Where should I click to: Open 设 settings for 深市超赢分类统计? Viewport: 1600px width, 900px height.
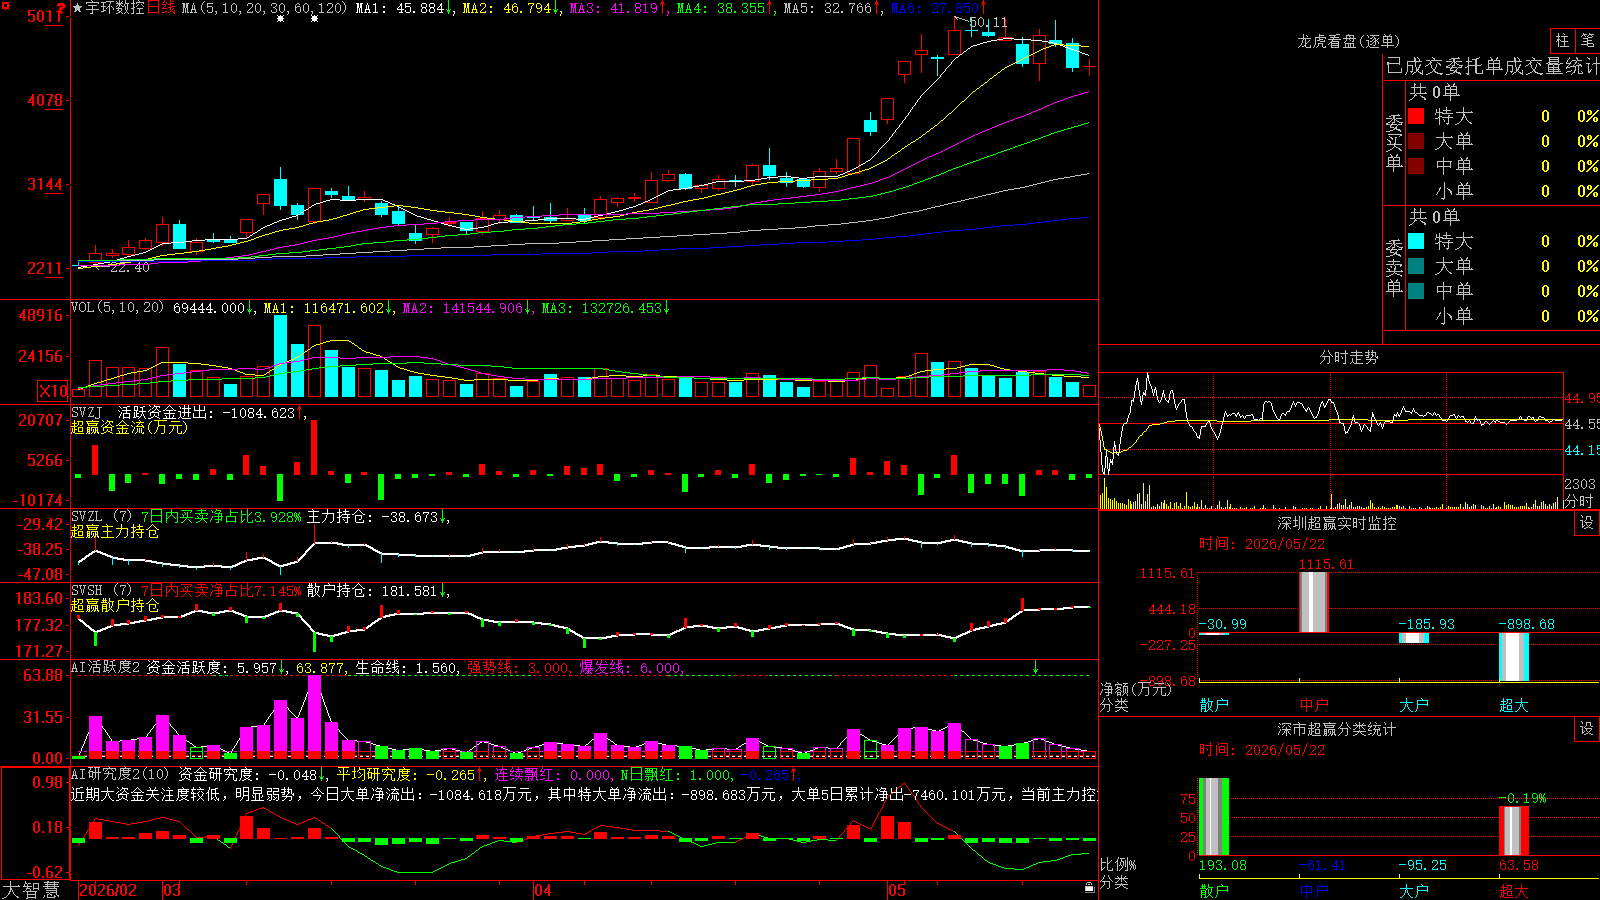click(x=1587, y=729)
